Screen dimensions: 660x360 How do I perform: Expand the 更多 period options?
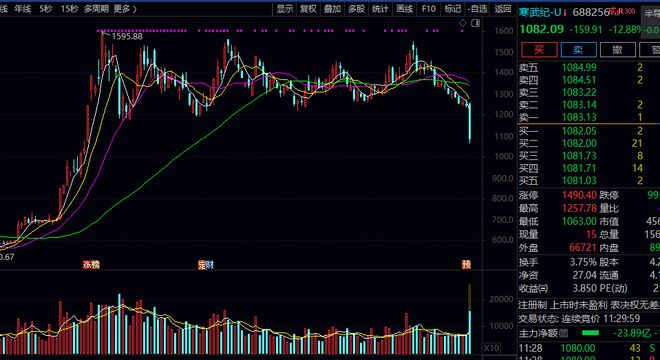coord(125,9)
